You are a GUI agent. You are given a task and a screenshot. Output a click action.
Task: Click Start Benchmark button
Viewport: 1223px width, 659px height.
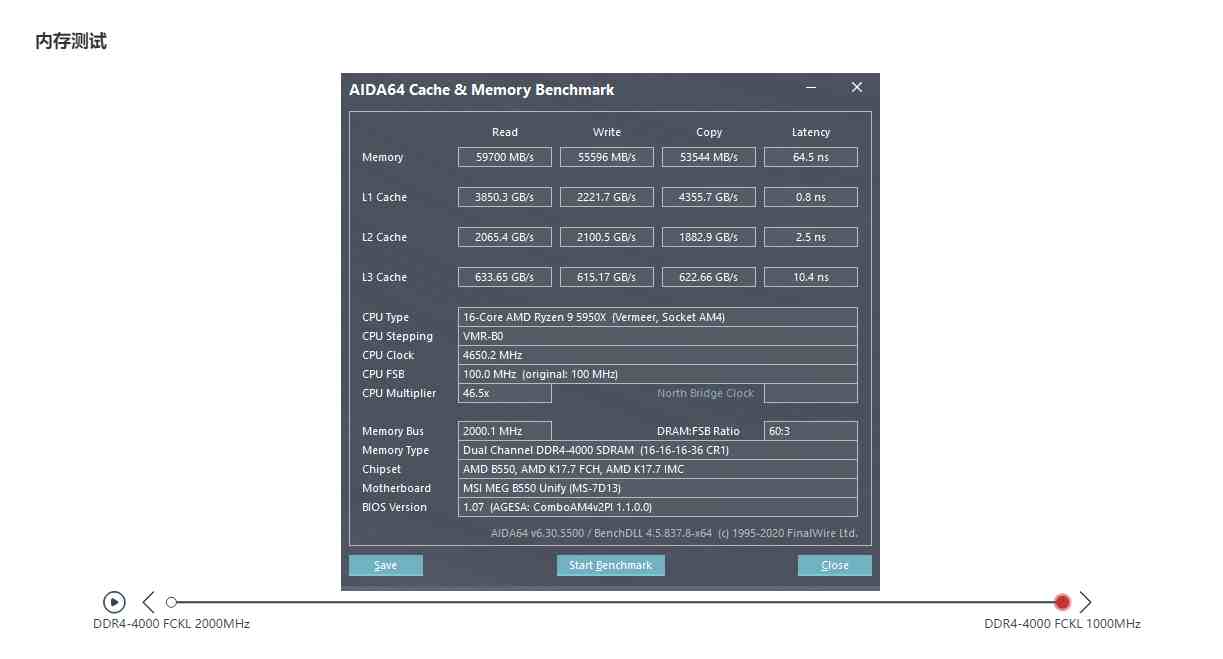[x=611, y=565]
